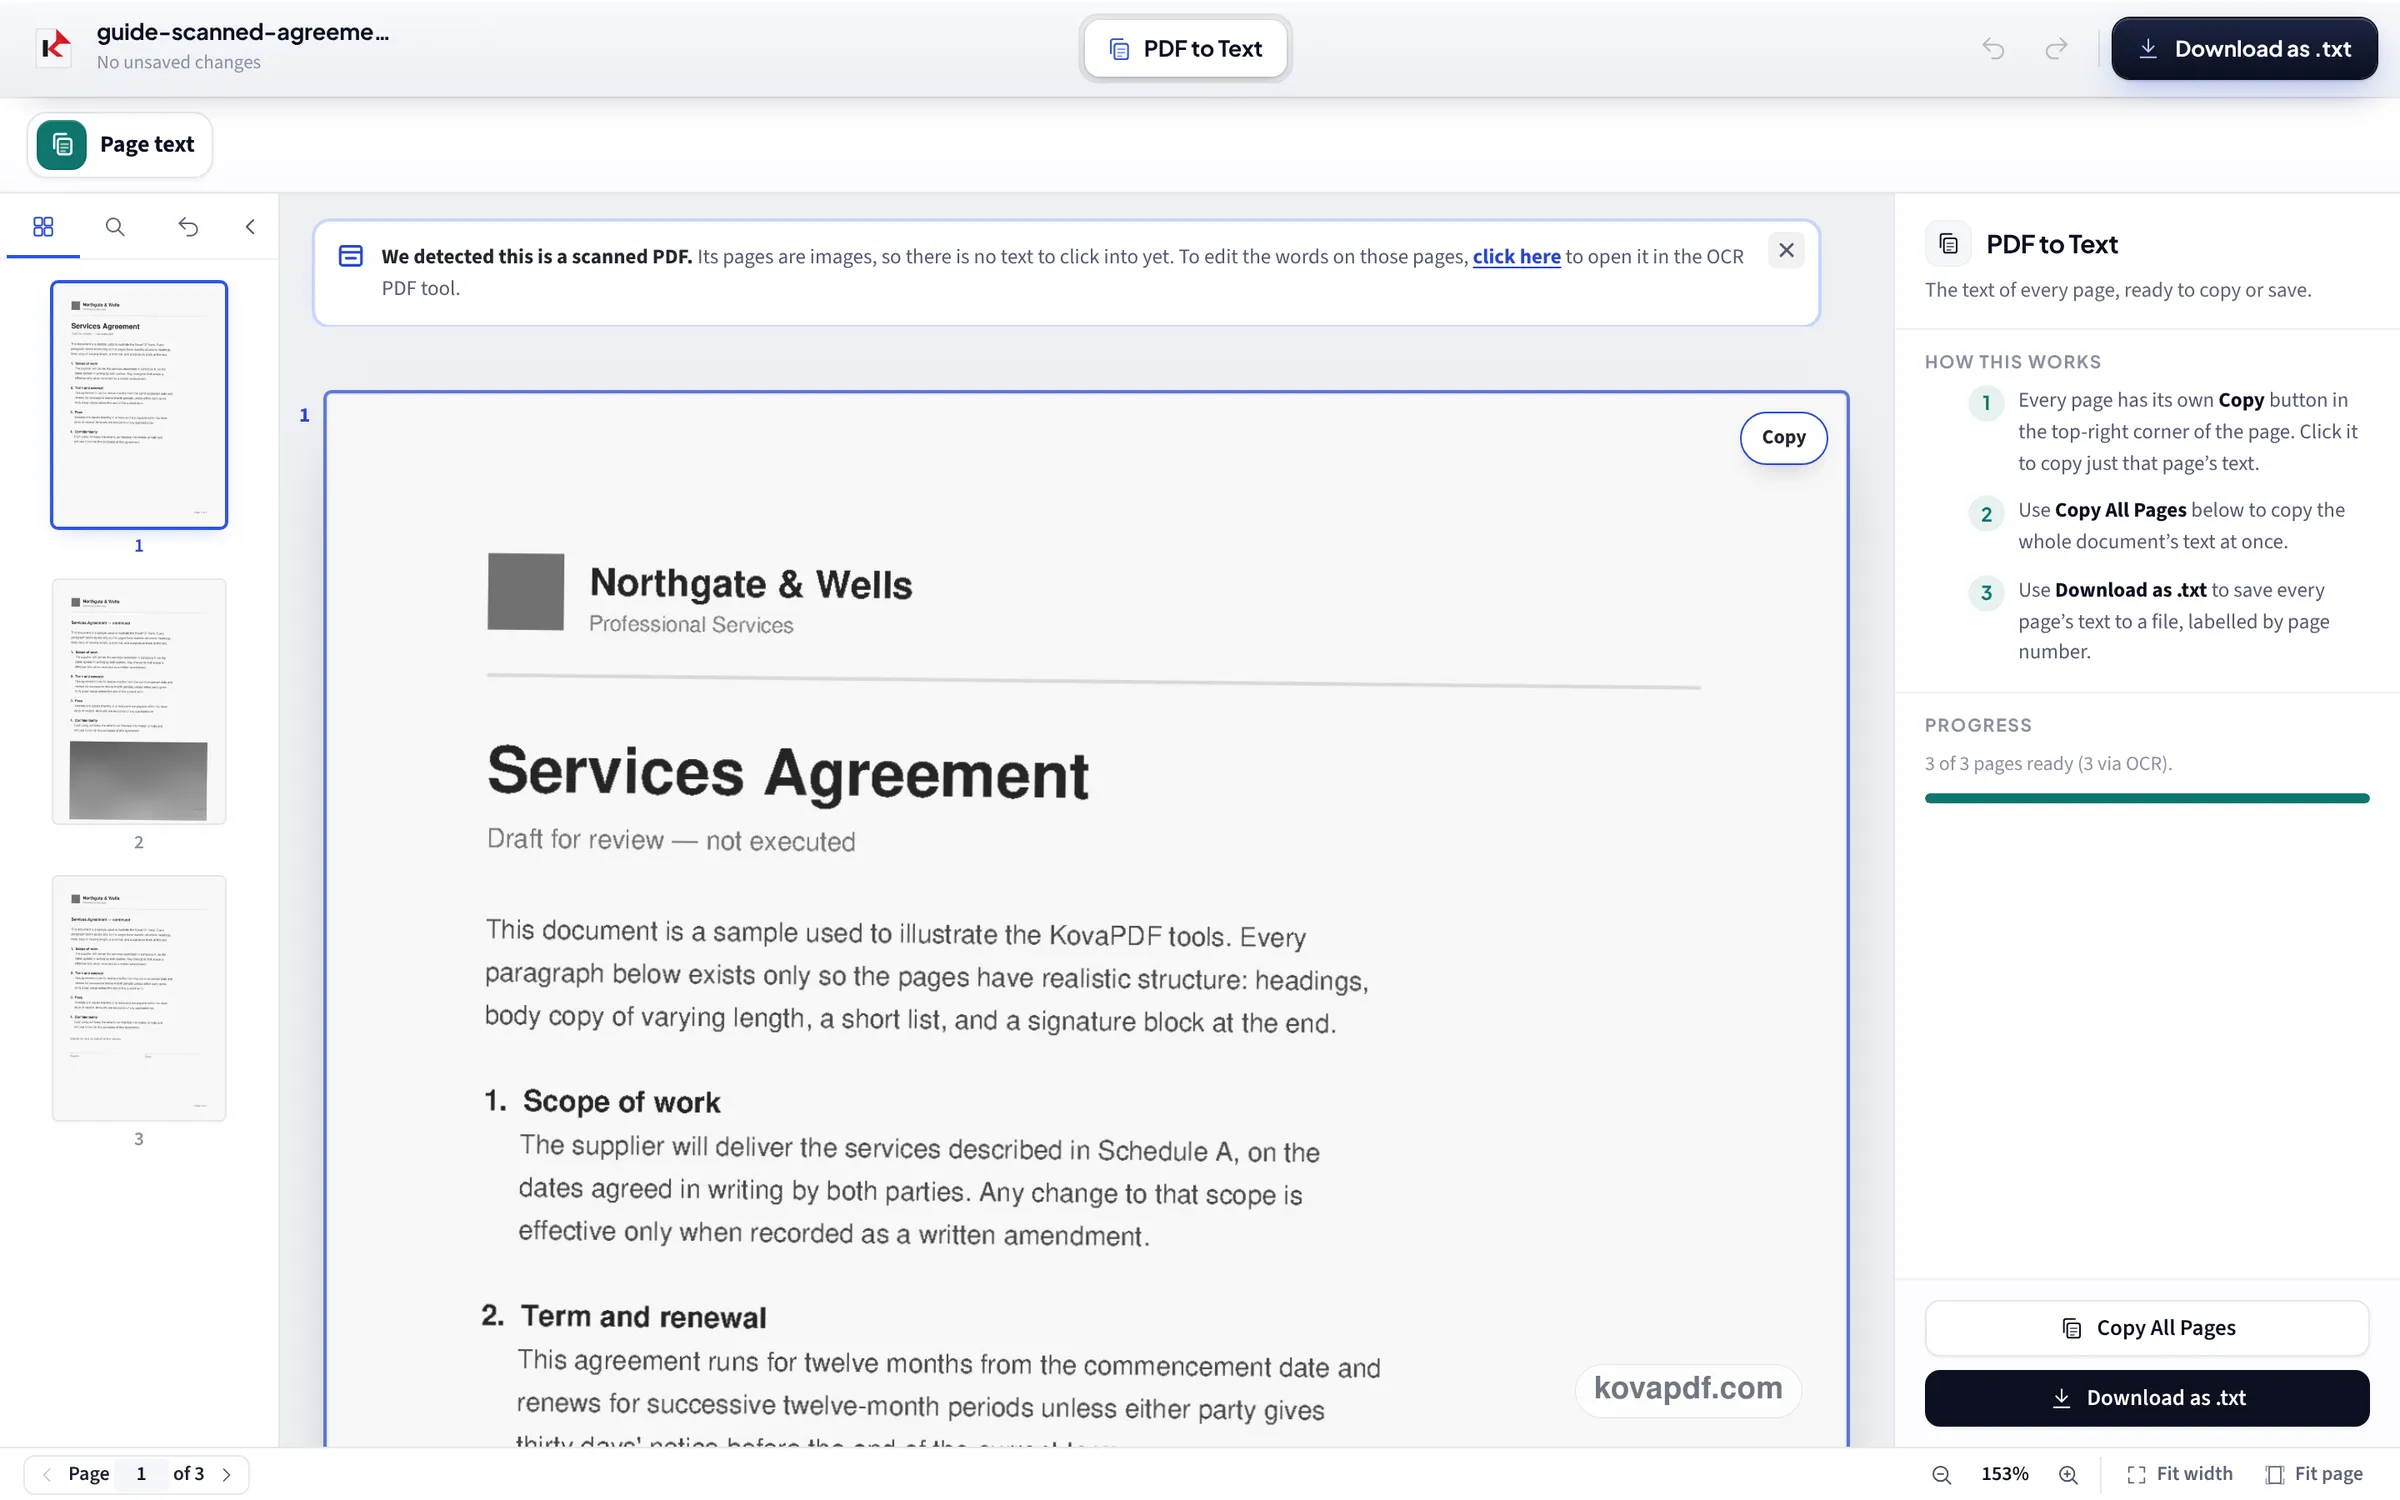Screen dimensions: 2400x1500
Task: Fit document to width
Action: 2180,1474
